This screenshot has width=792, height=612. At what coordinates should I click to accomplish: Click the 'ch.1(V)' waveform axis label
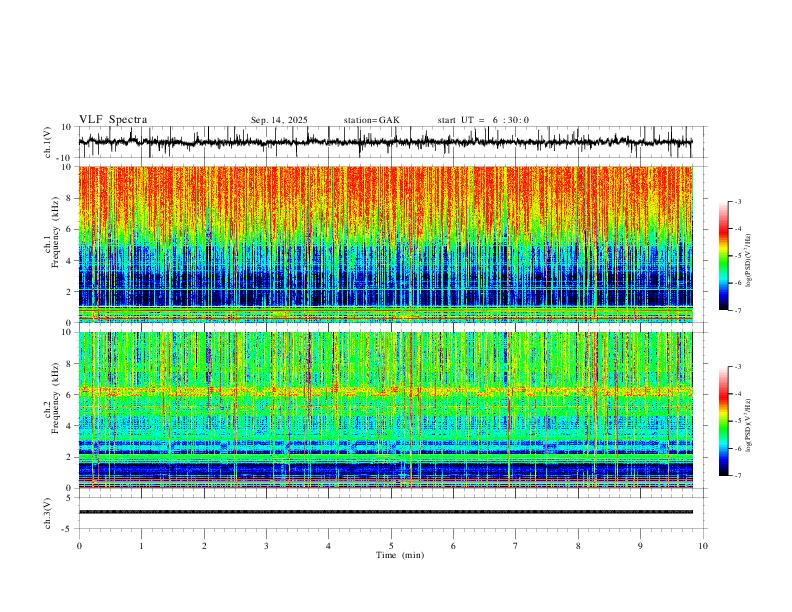[x=48, y=142]
